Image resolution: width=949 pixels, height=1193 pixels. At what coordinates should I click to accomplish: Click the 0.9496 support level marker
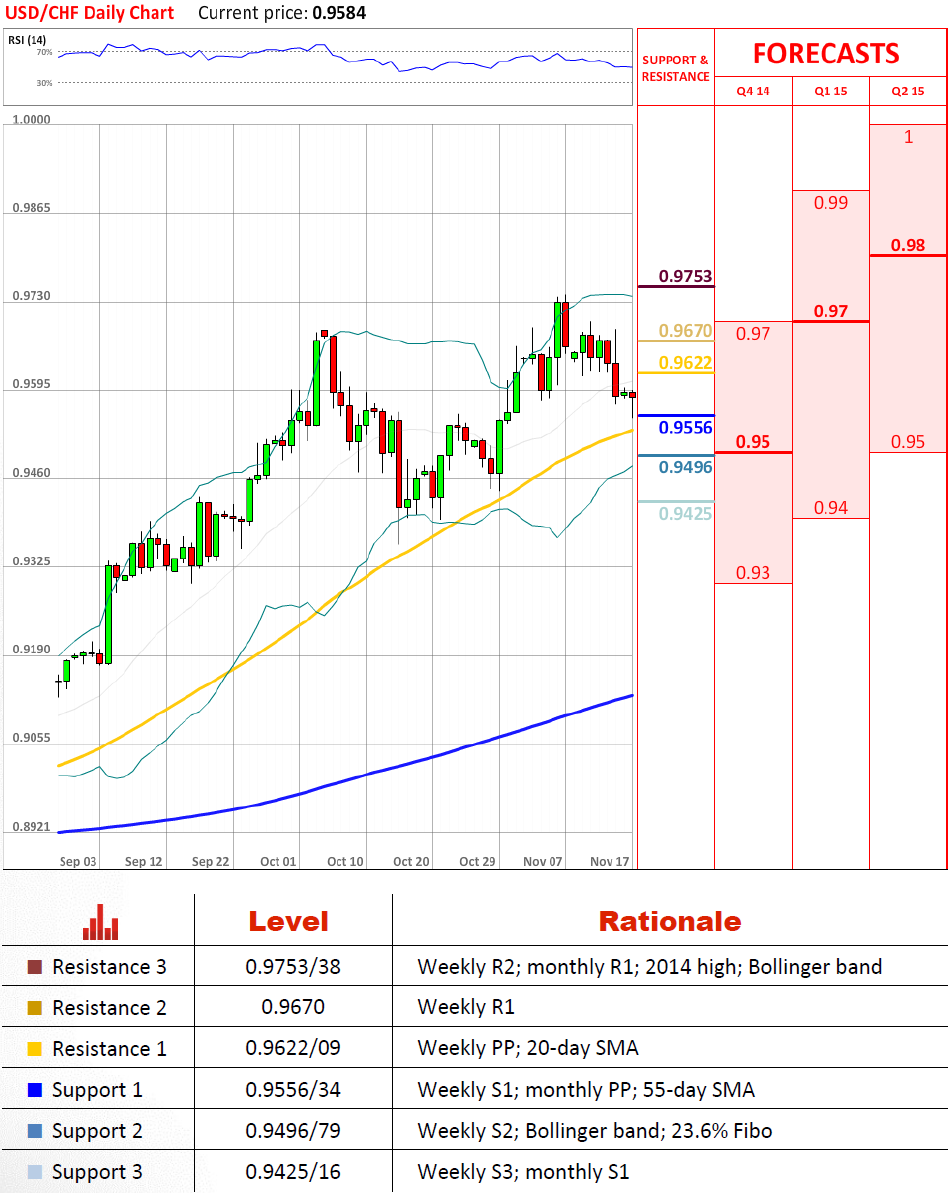[x=685, y=467]
